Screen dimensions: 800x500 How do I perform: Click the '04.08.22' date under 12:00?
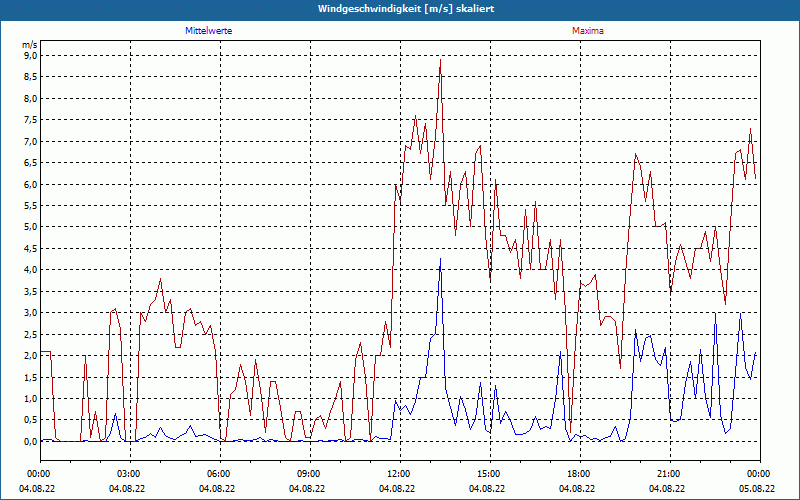(397, 489)
